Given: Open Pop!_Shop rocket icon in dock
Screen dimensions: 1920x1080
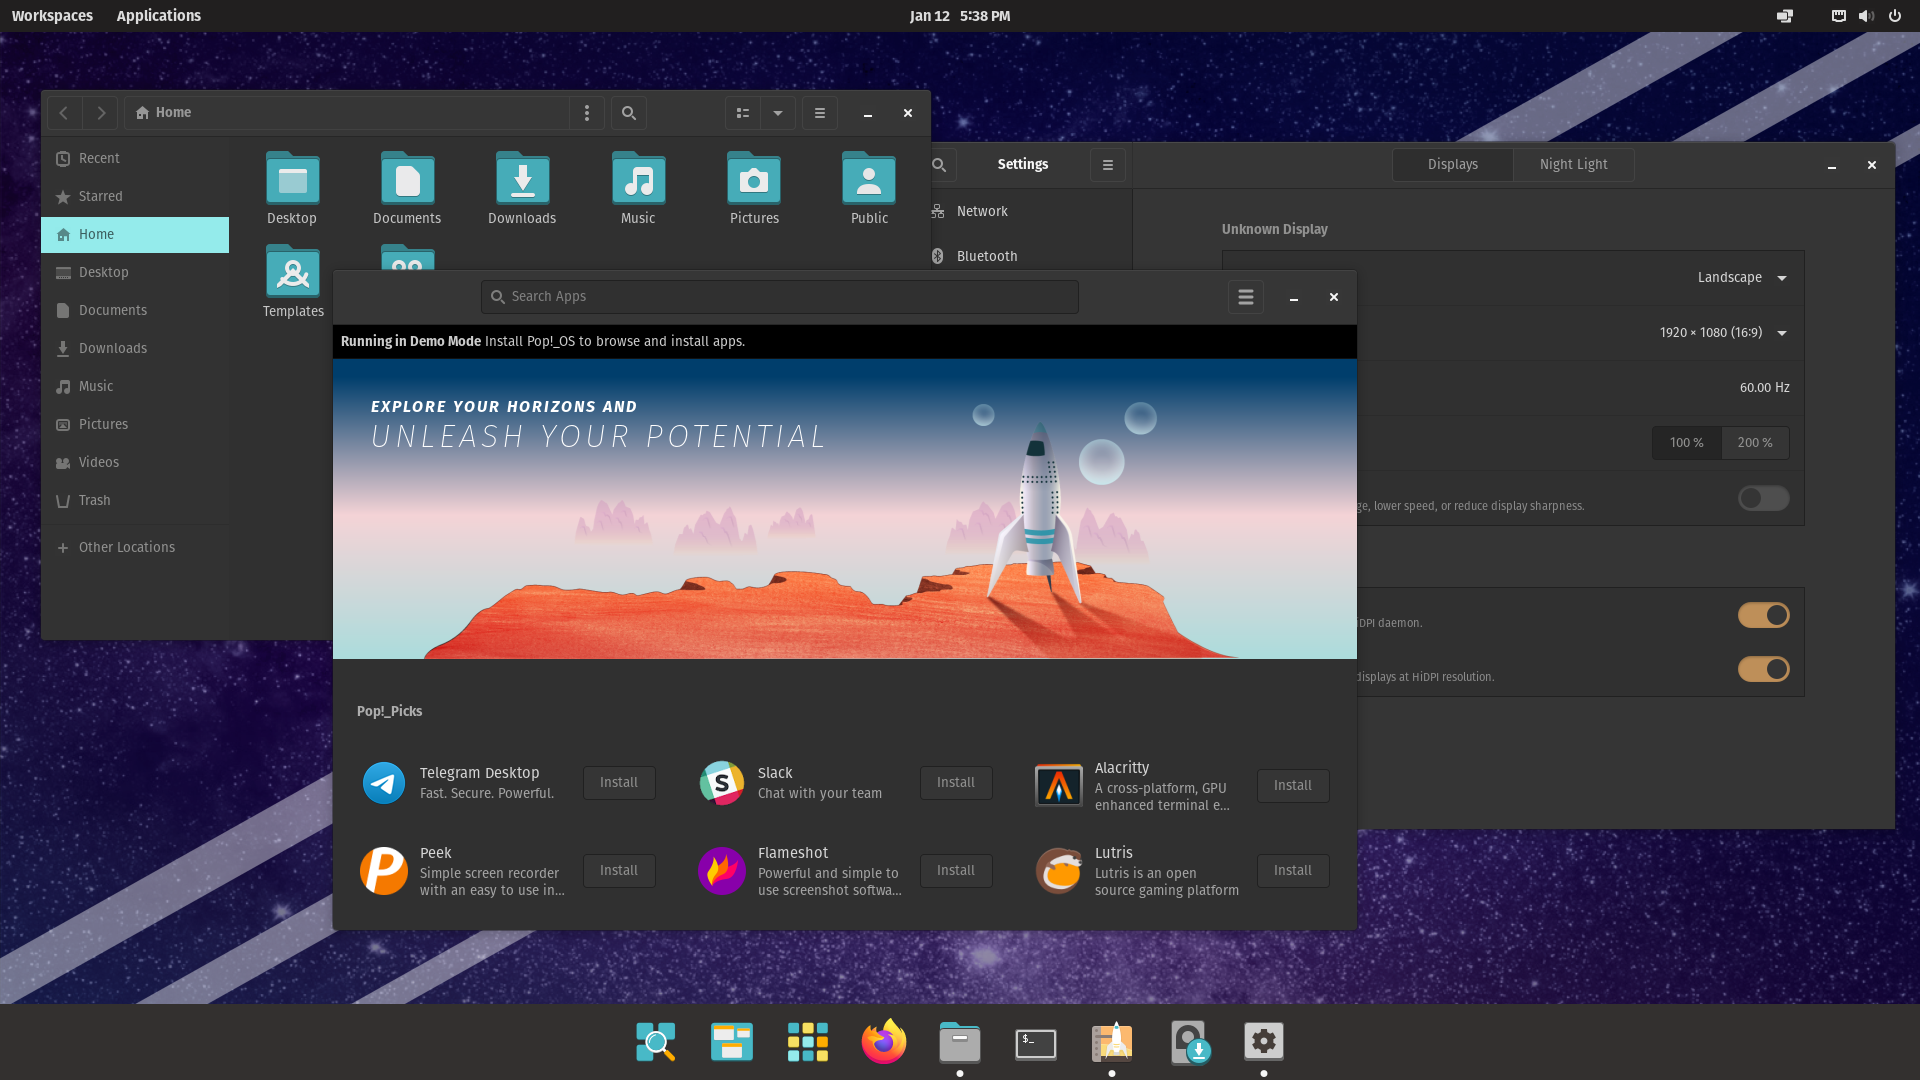Looking at the screenshot, I should pyautogui.click(x=1112, y=1042).
